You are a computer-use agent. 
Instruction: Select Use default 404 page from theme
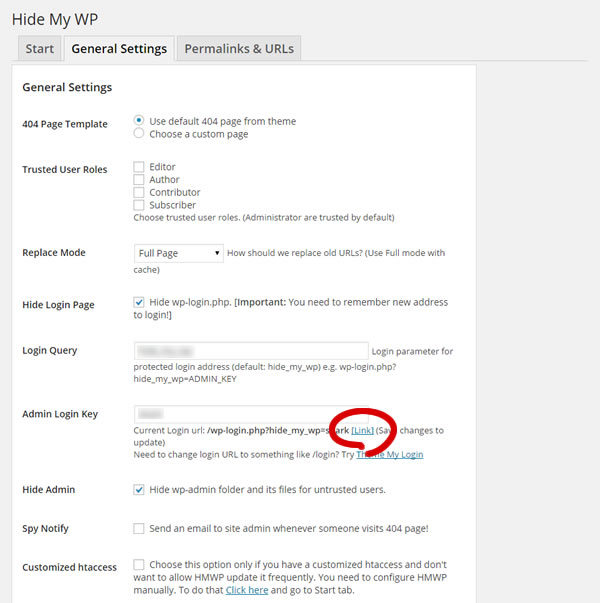(x=139, y=120)
